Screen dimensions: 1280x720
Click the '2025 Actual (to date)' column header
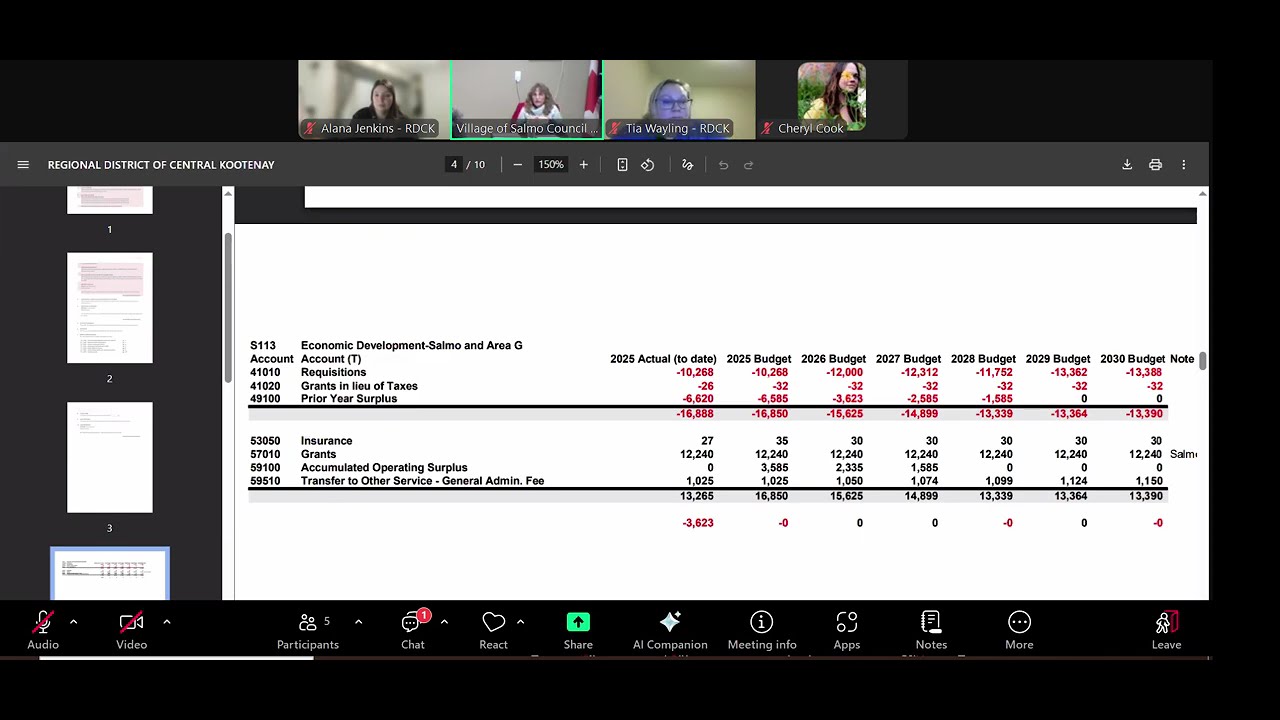pyautogui.click(x=663, y=359)
